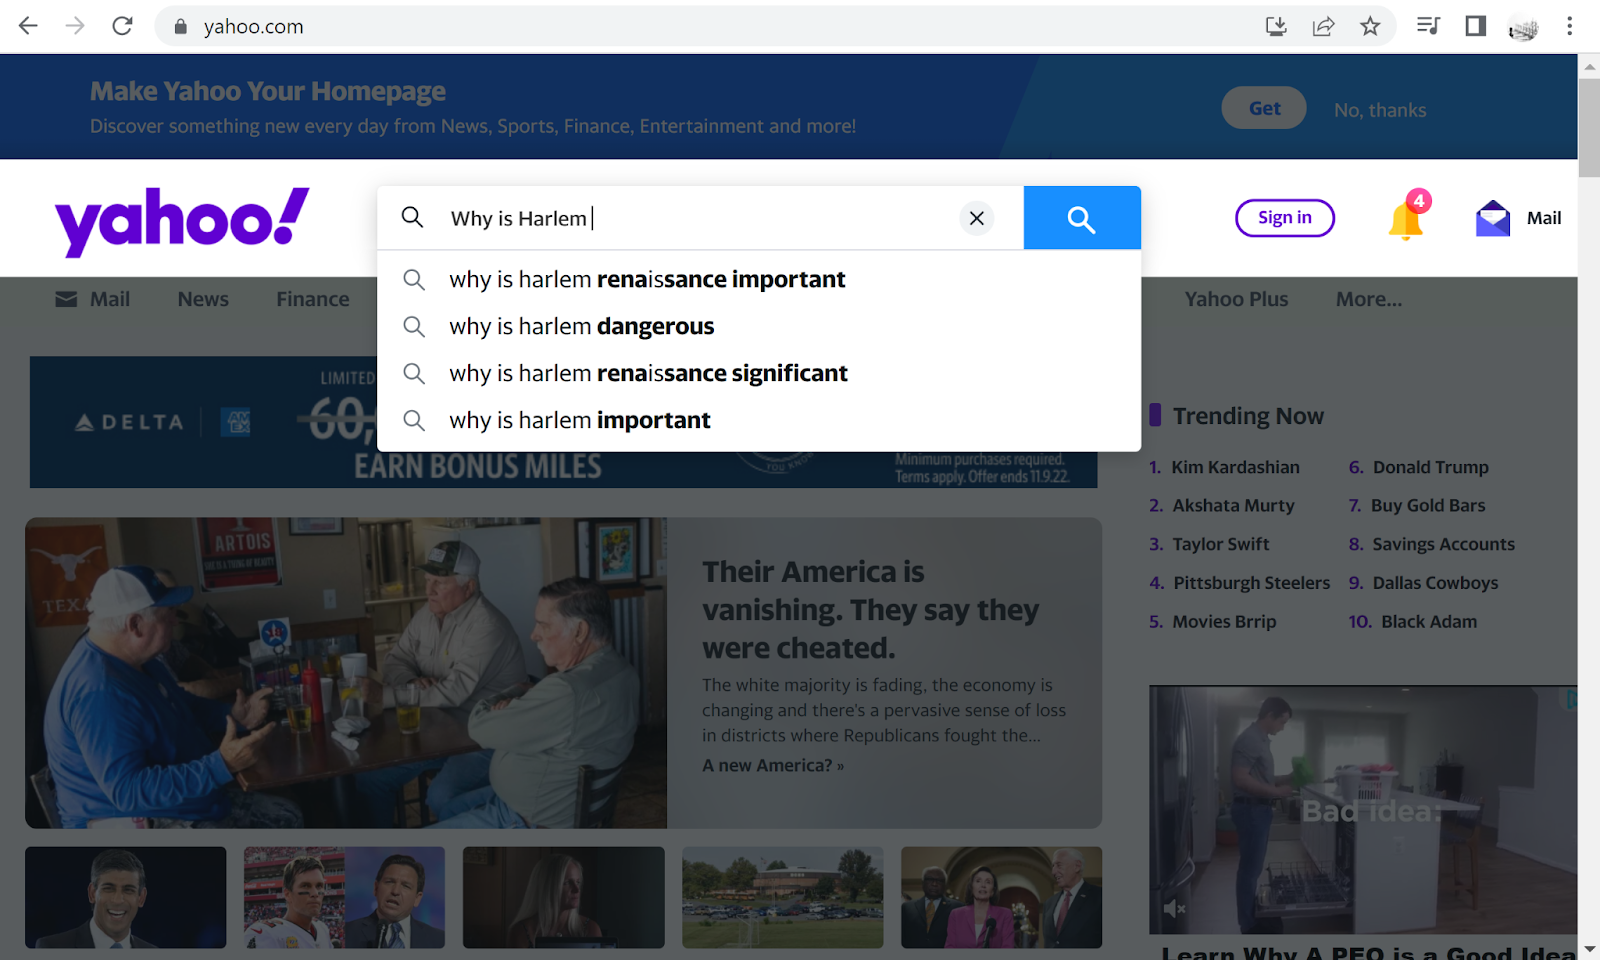Go back to the previous page
This screenshot has width=1600, height=960.
28,26
